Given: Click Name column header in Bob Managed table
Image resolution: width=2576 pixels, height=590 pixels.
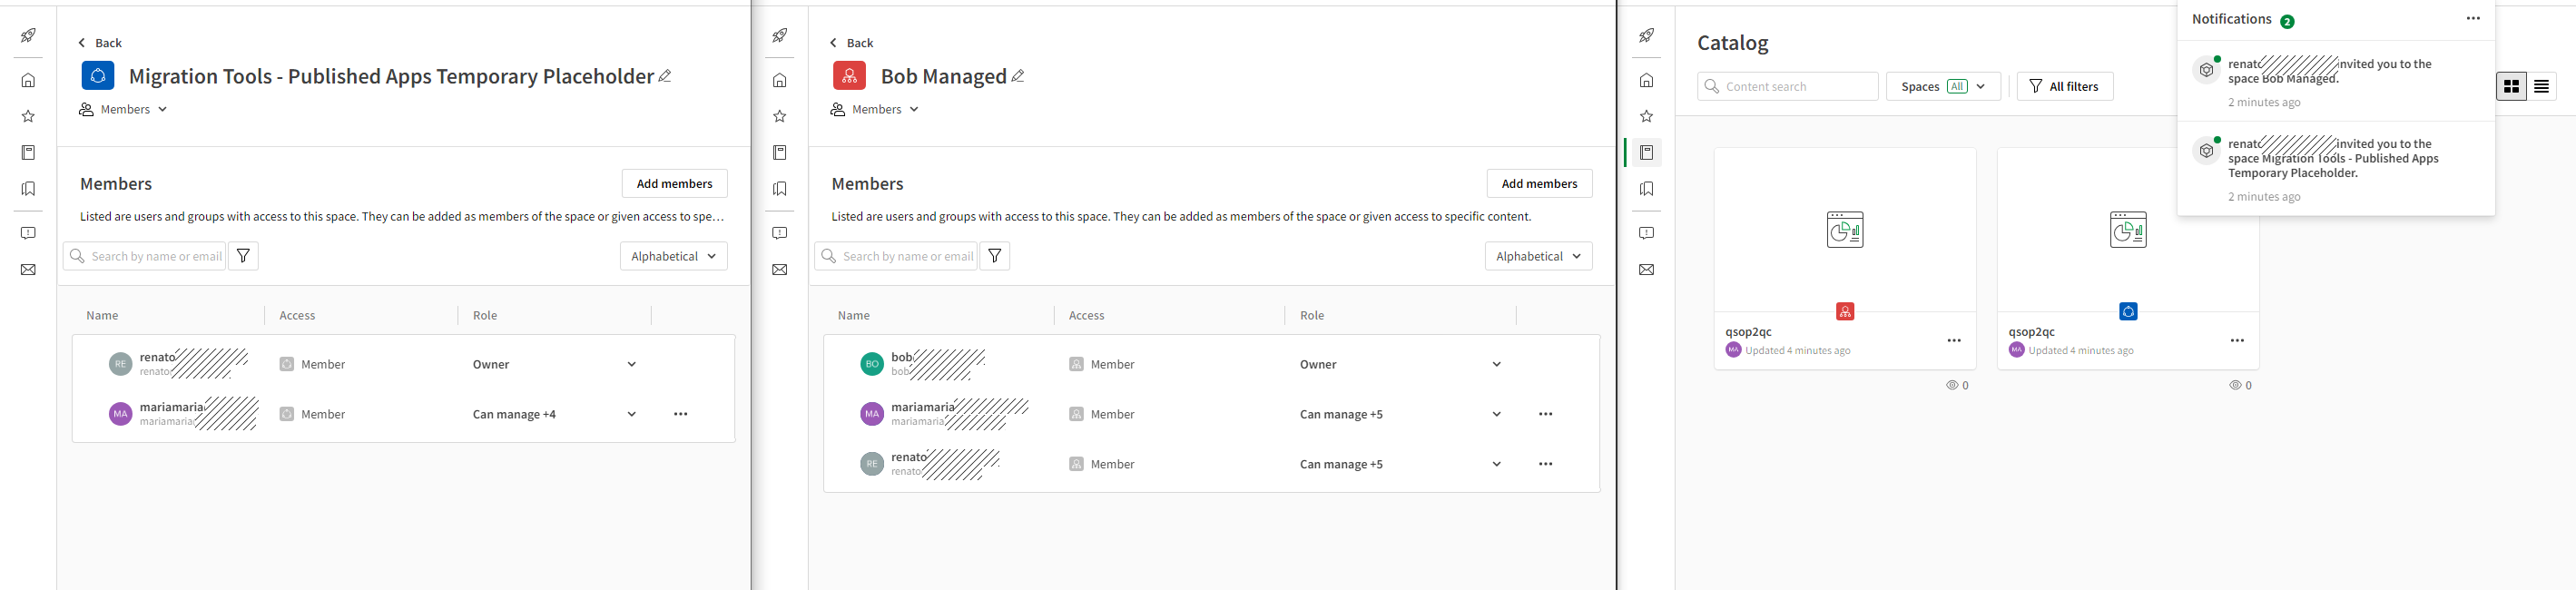Looking at the screenshot, I should tap(854, 315).
